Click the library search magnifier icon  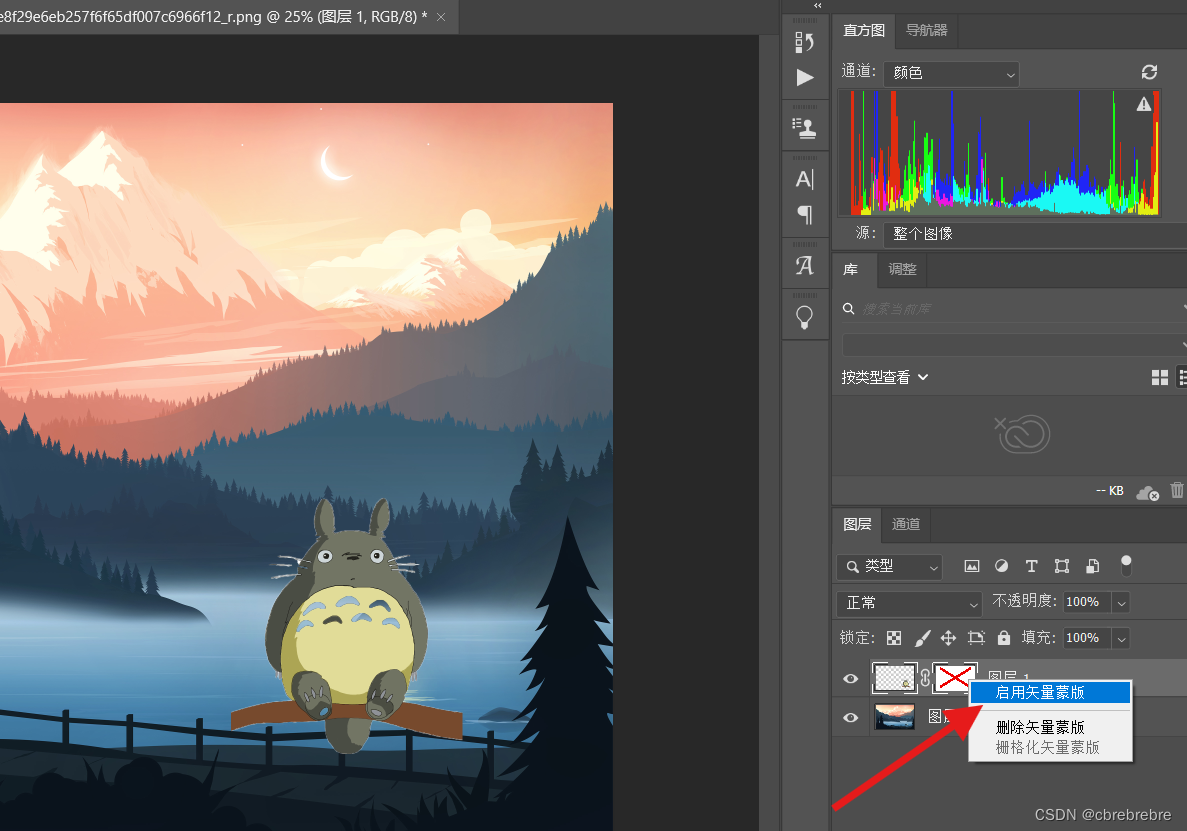click(849, 309)
